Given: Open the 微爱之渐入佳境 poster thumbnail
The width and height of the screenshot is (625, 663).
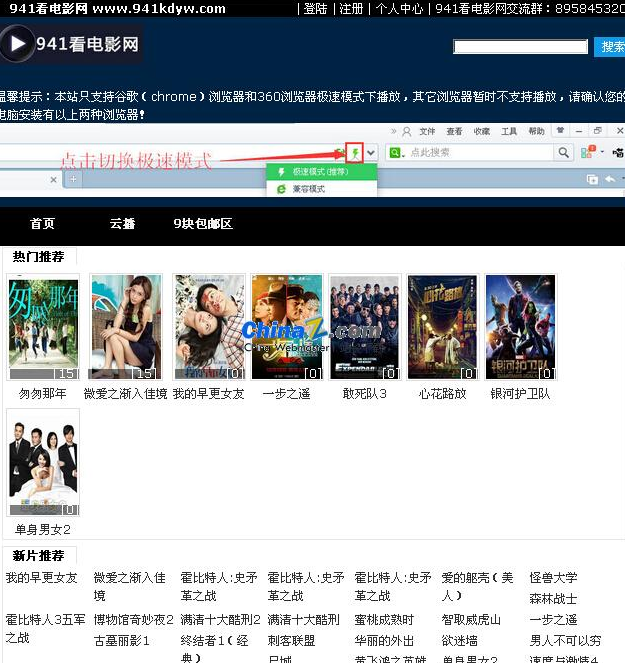Looking at the screenshot, I should click(x=126, y=327).
